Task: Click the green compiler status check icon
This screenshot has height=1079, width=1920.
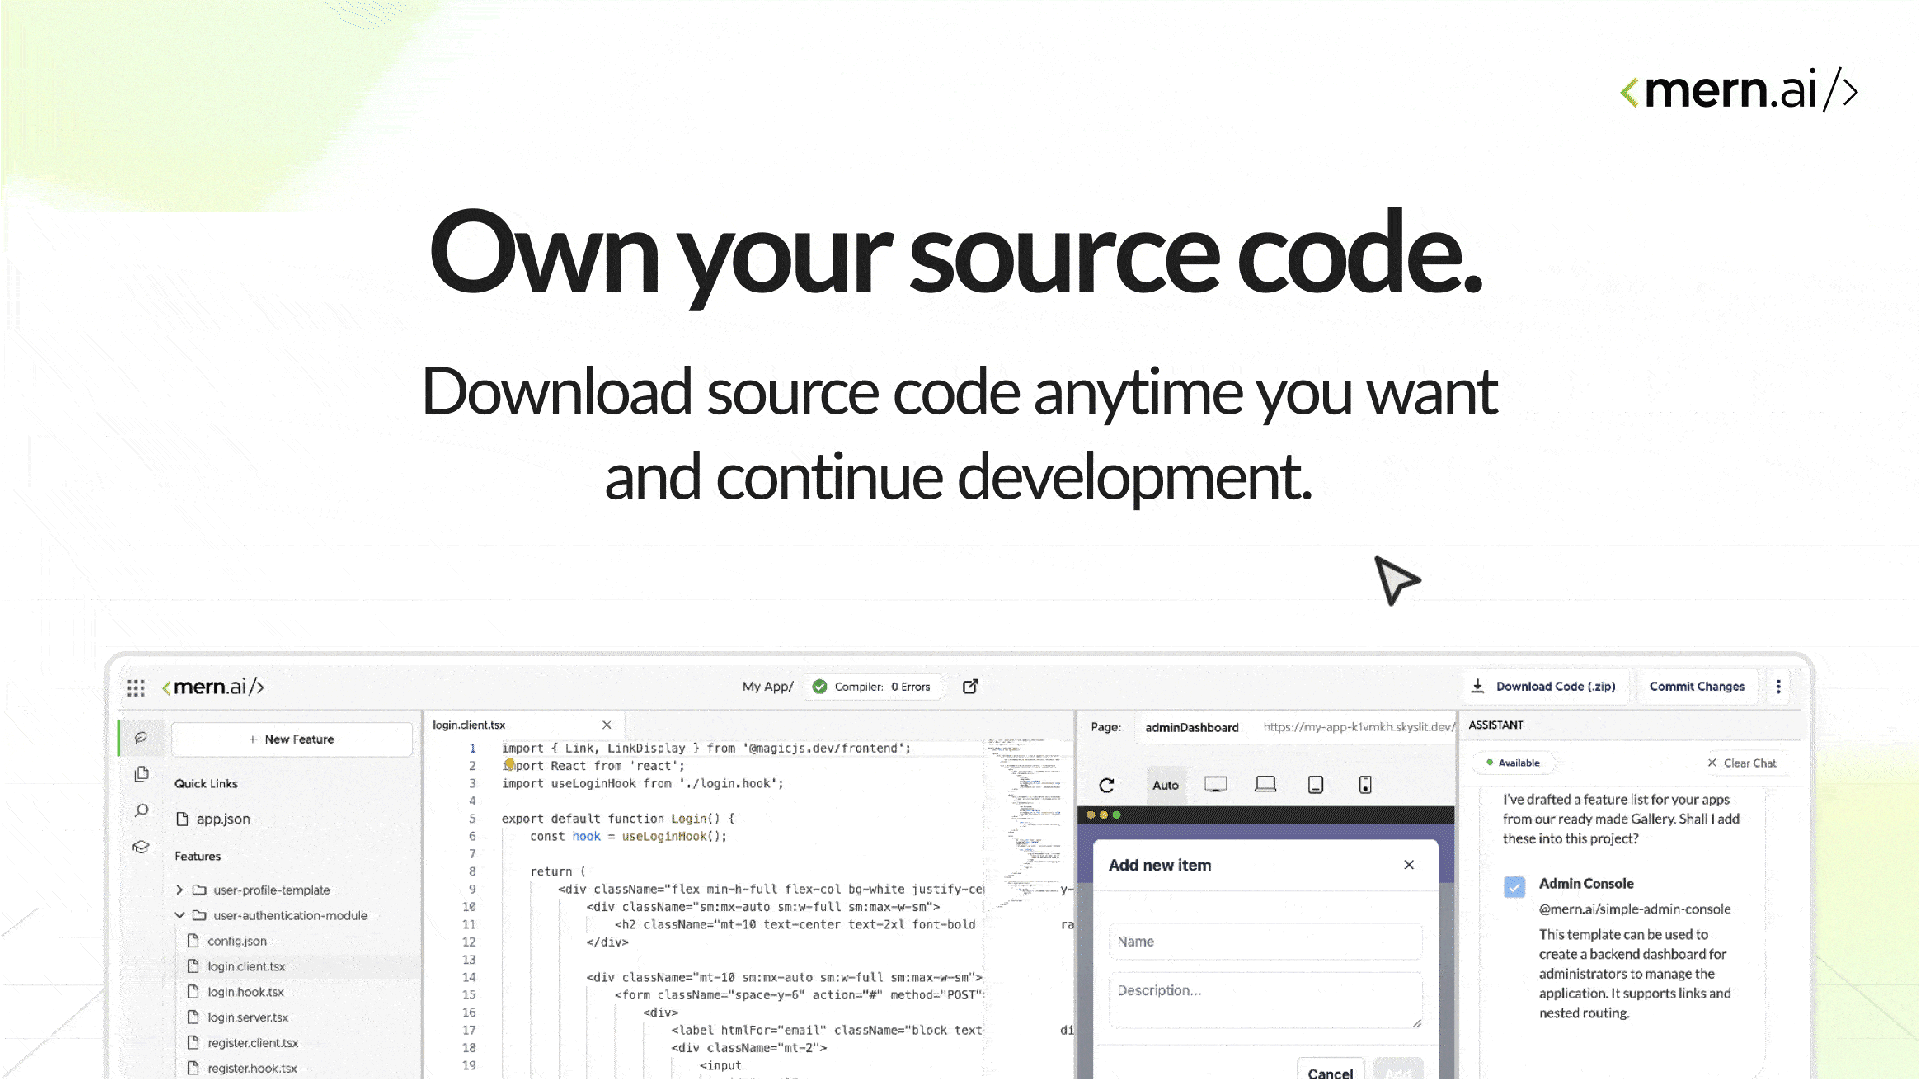Action: (x=820, y=687)
